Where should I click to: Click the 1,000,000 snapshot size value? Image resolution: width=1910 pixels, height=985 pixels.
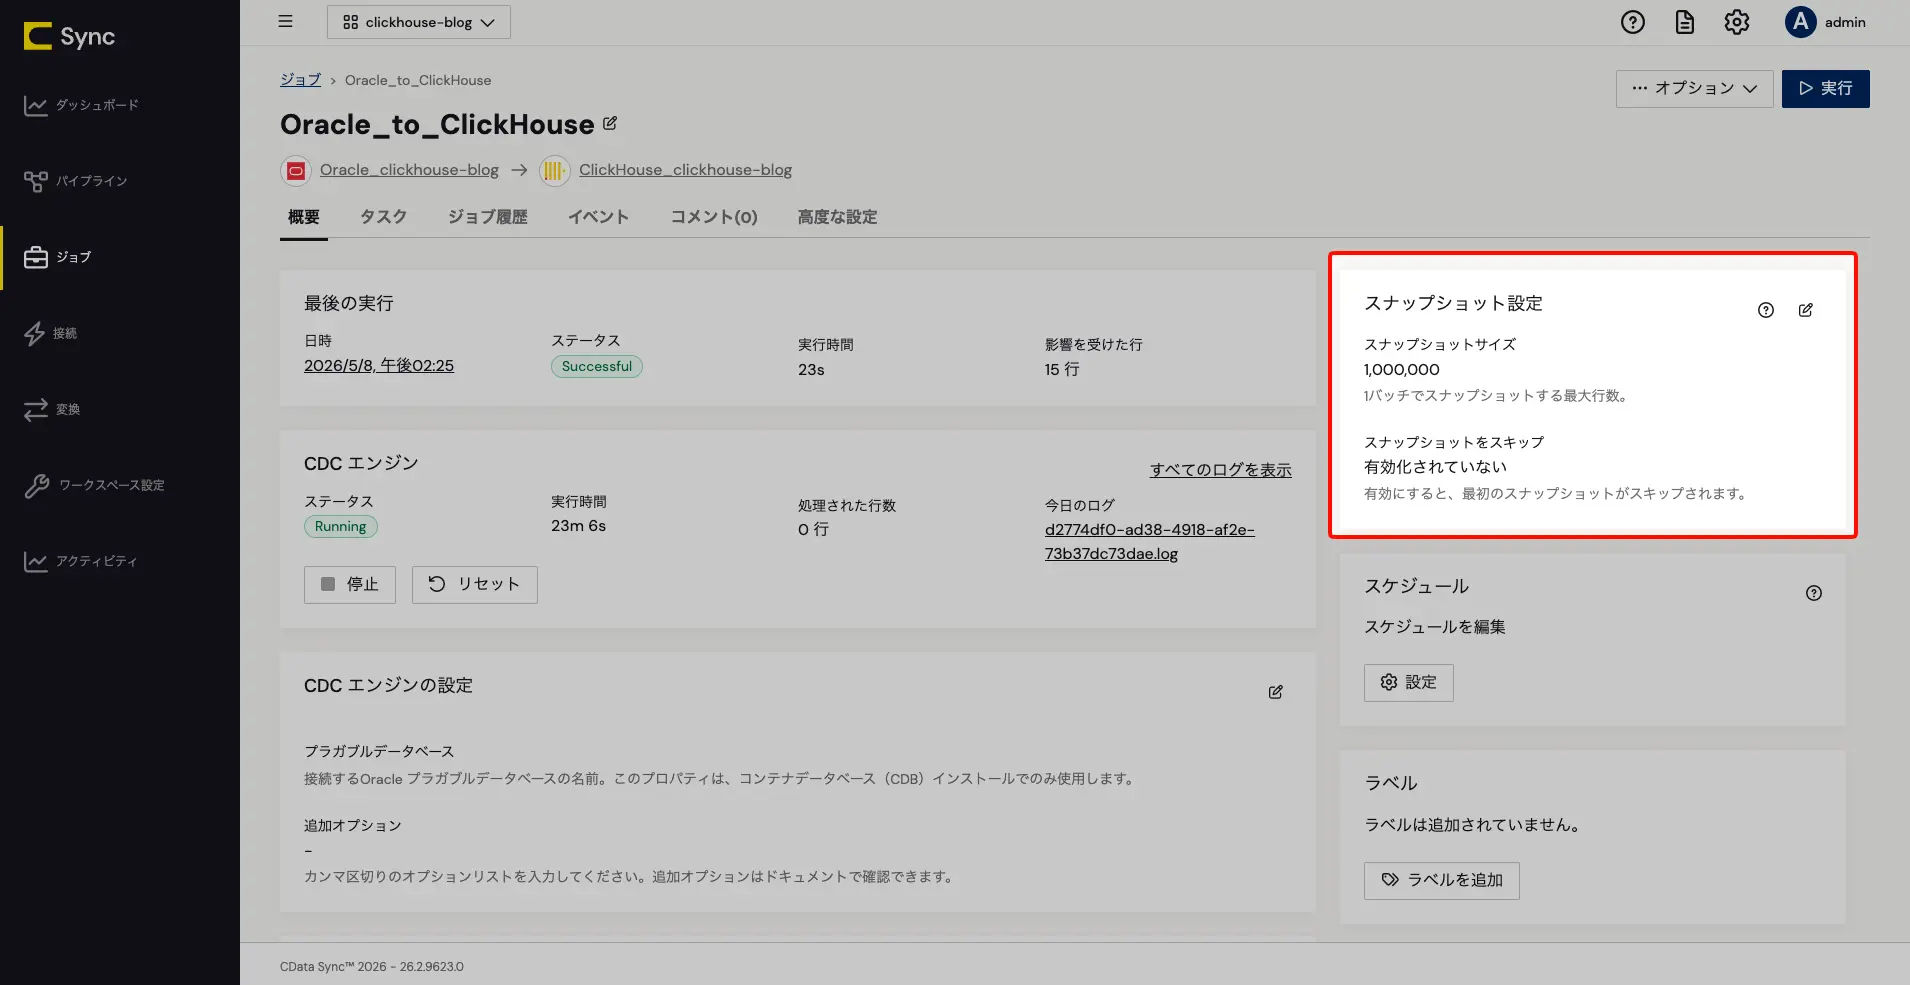coord(1401,370)
